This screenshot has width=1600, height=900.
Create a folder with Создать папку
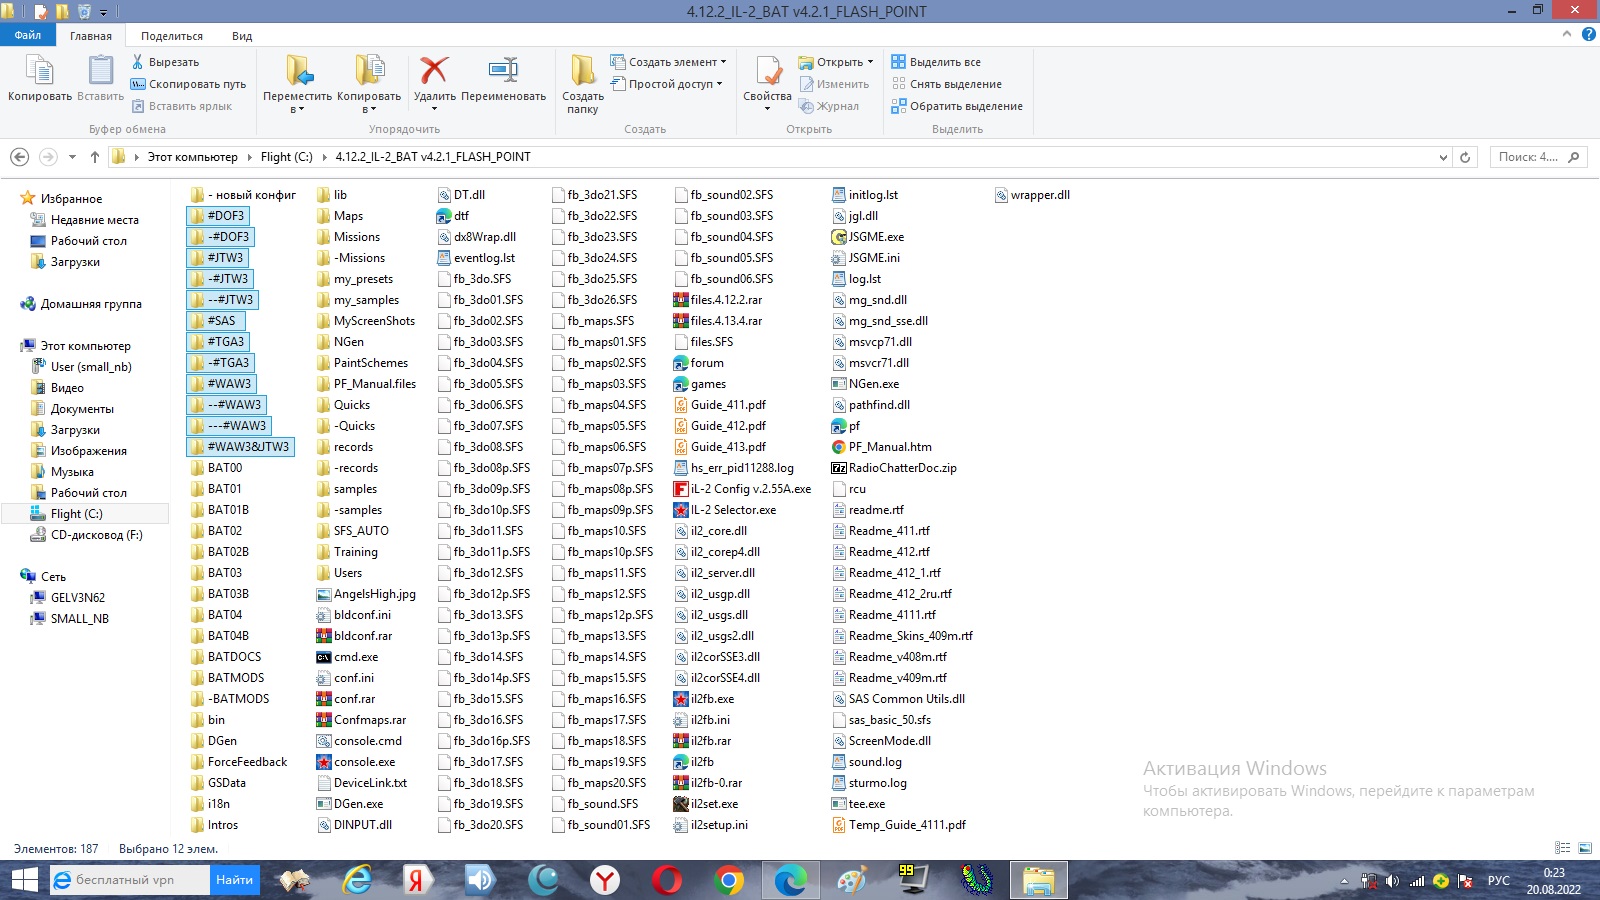click(583, 84)
